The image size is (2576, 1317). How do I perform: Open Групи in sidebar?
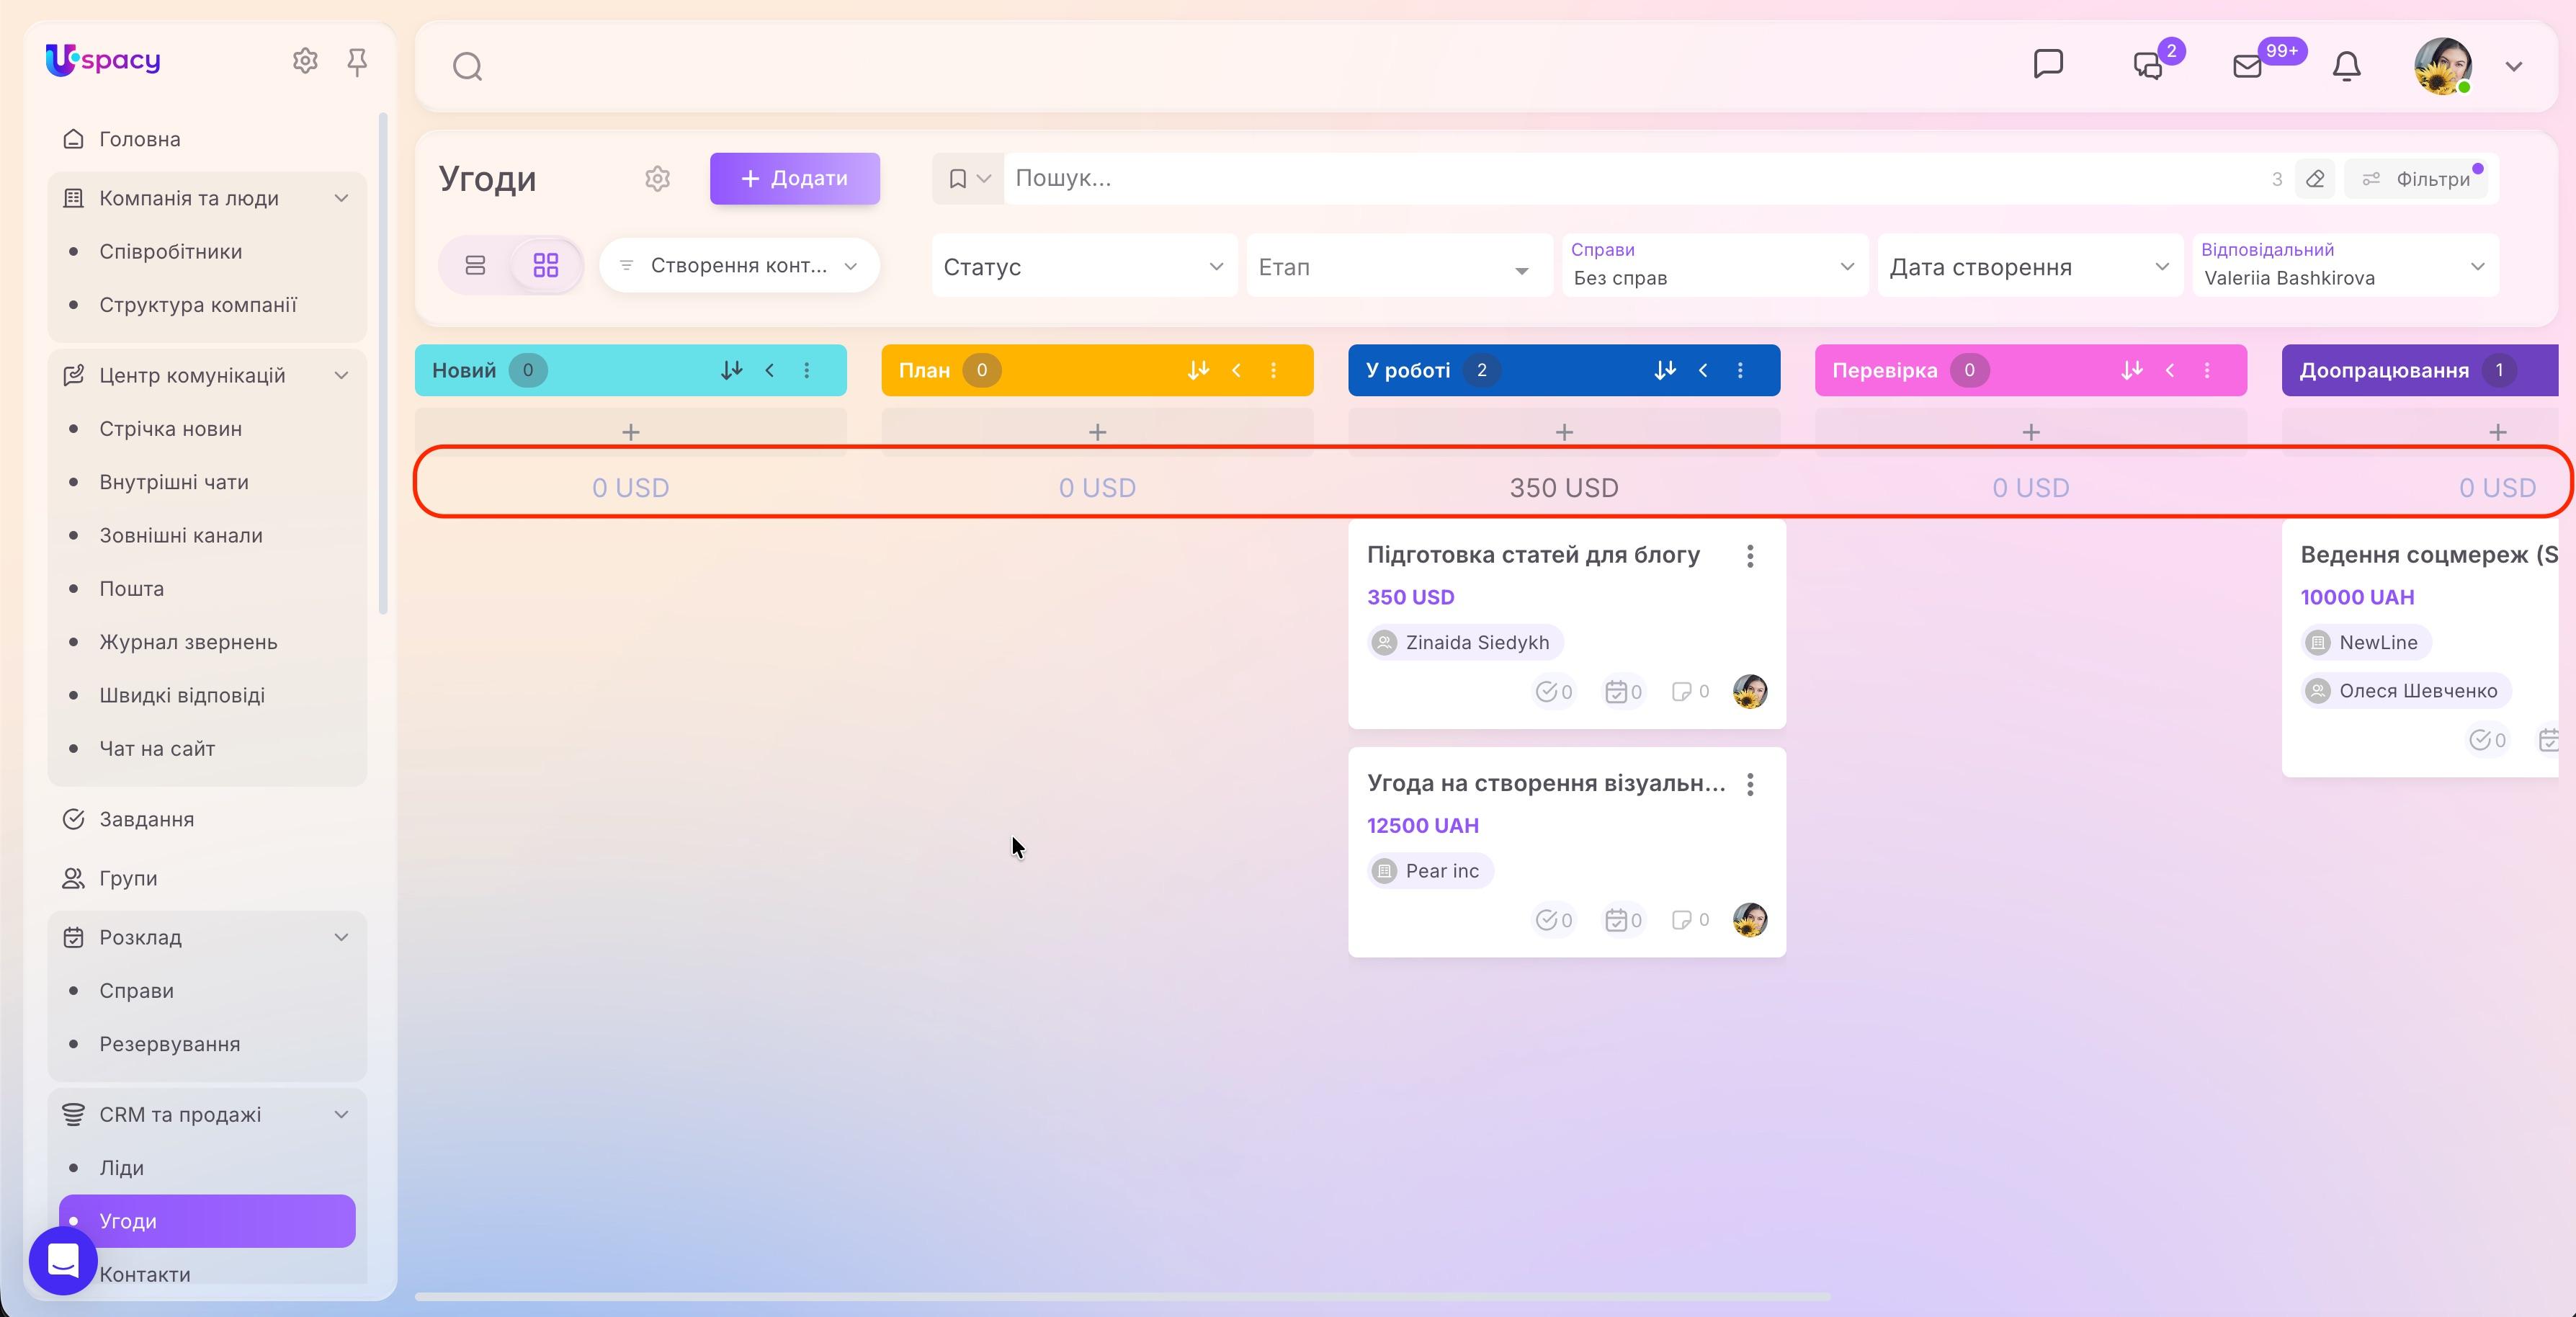click(128, 878)
